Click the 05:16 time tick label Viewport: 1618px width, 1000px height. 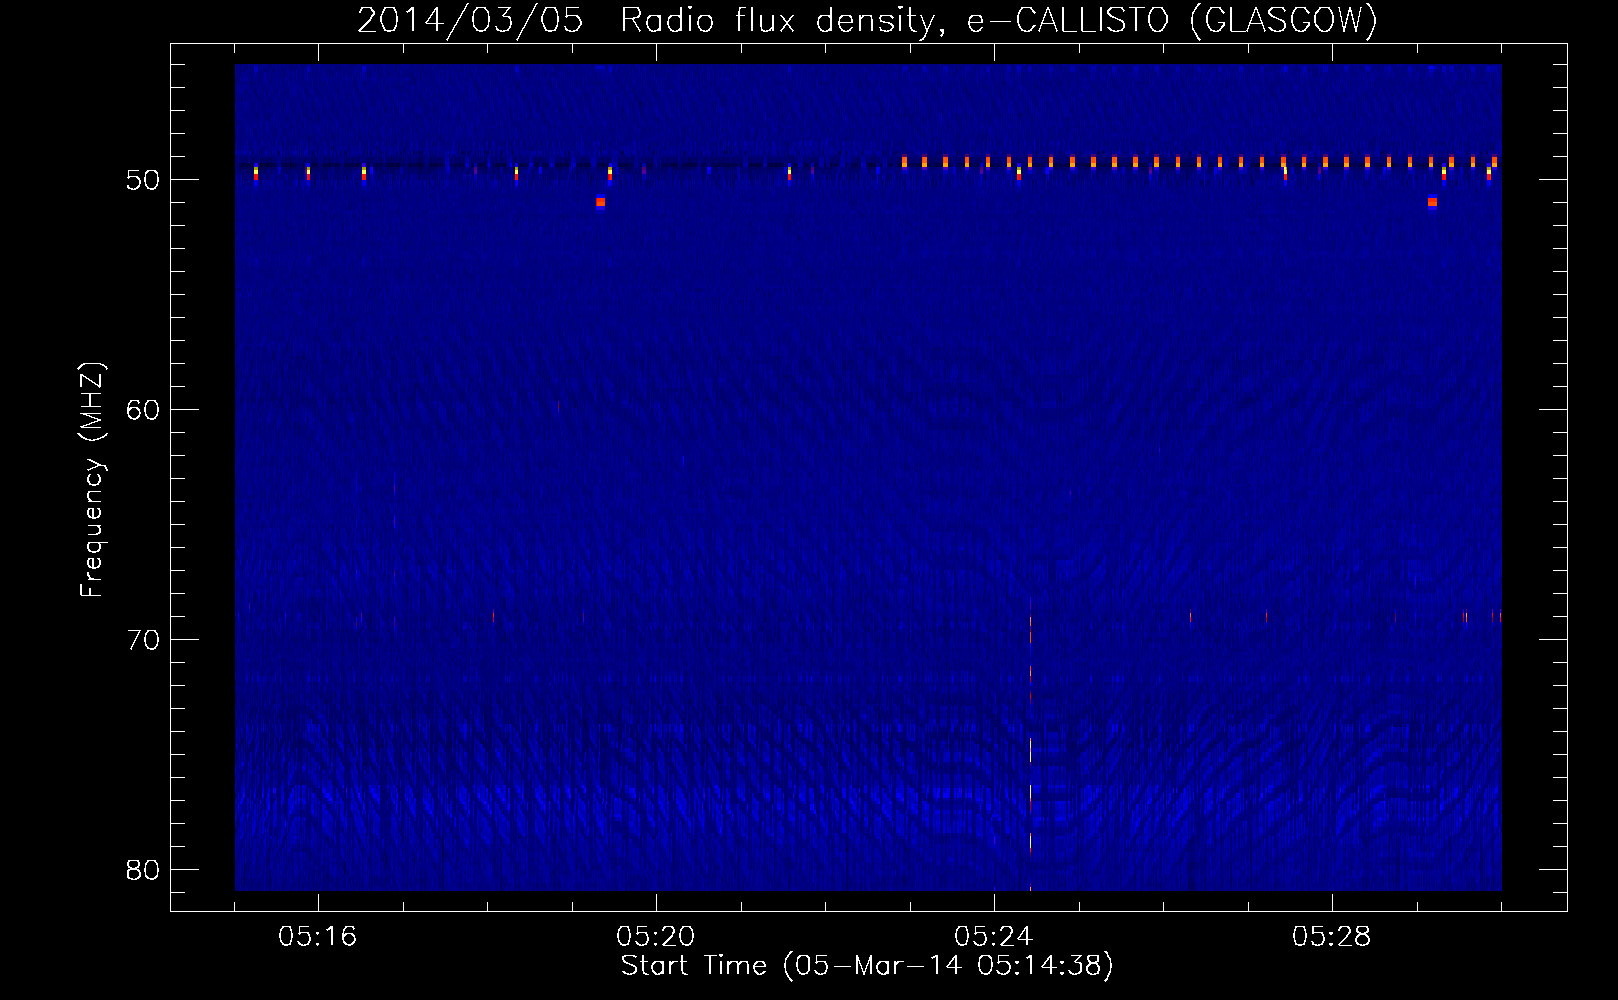point(318,936)
